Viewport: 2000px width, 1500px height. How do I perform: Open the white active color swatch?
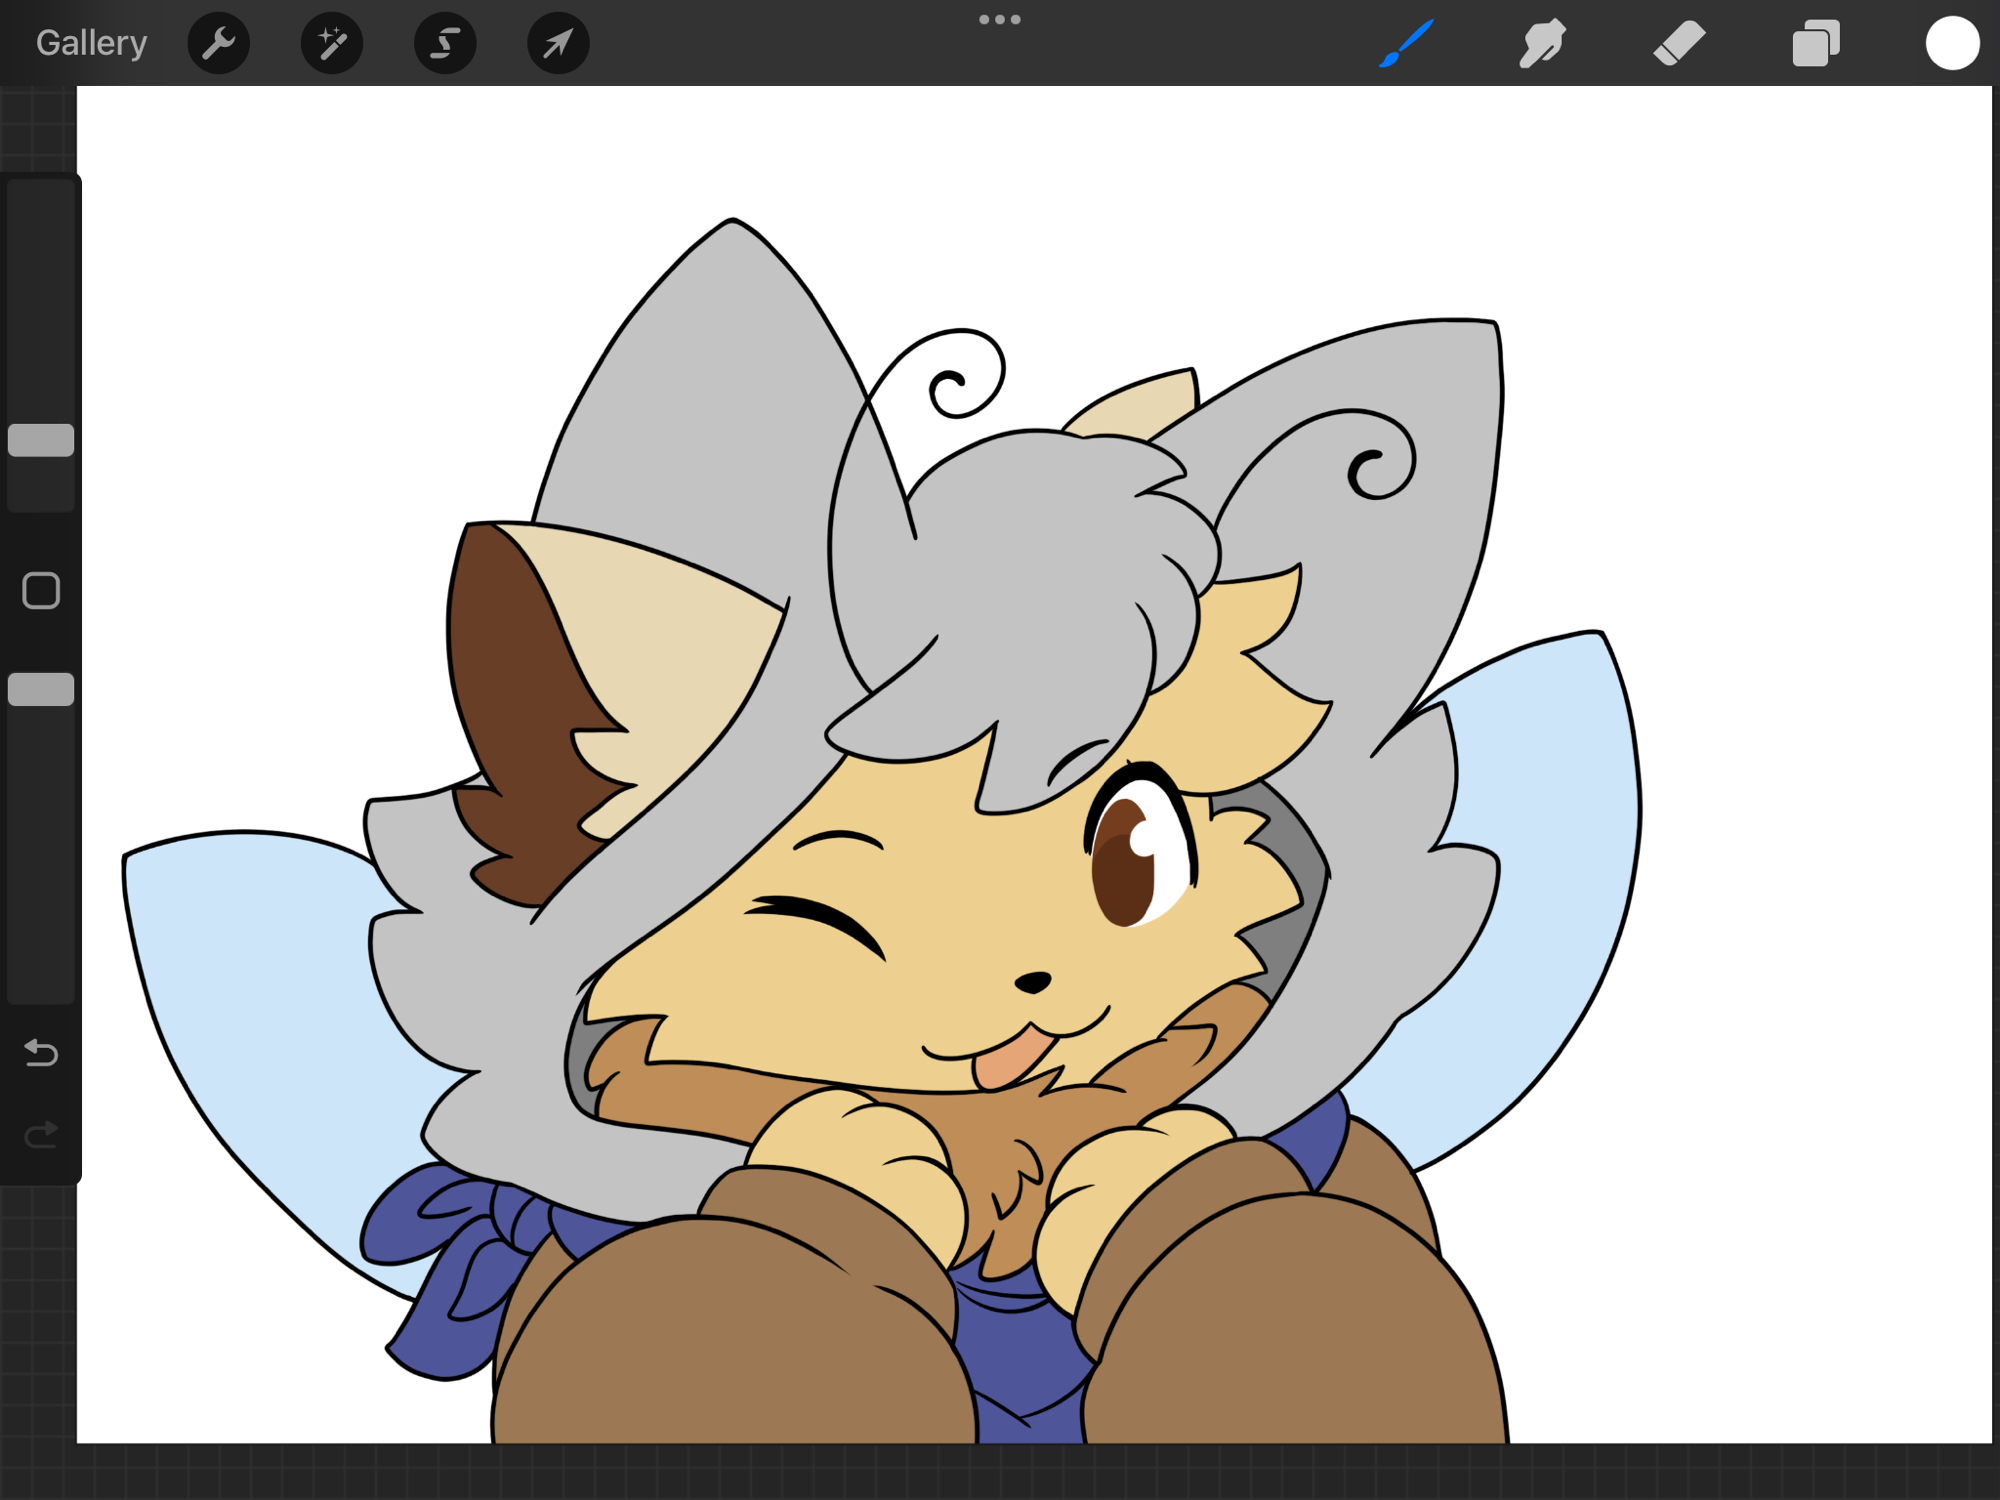(1952, 43)
